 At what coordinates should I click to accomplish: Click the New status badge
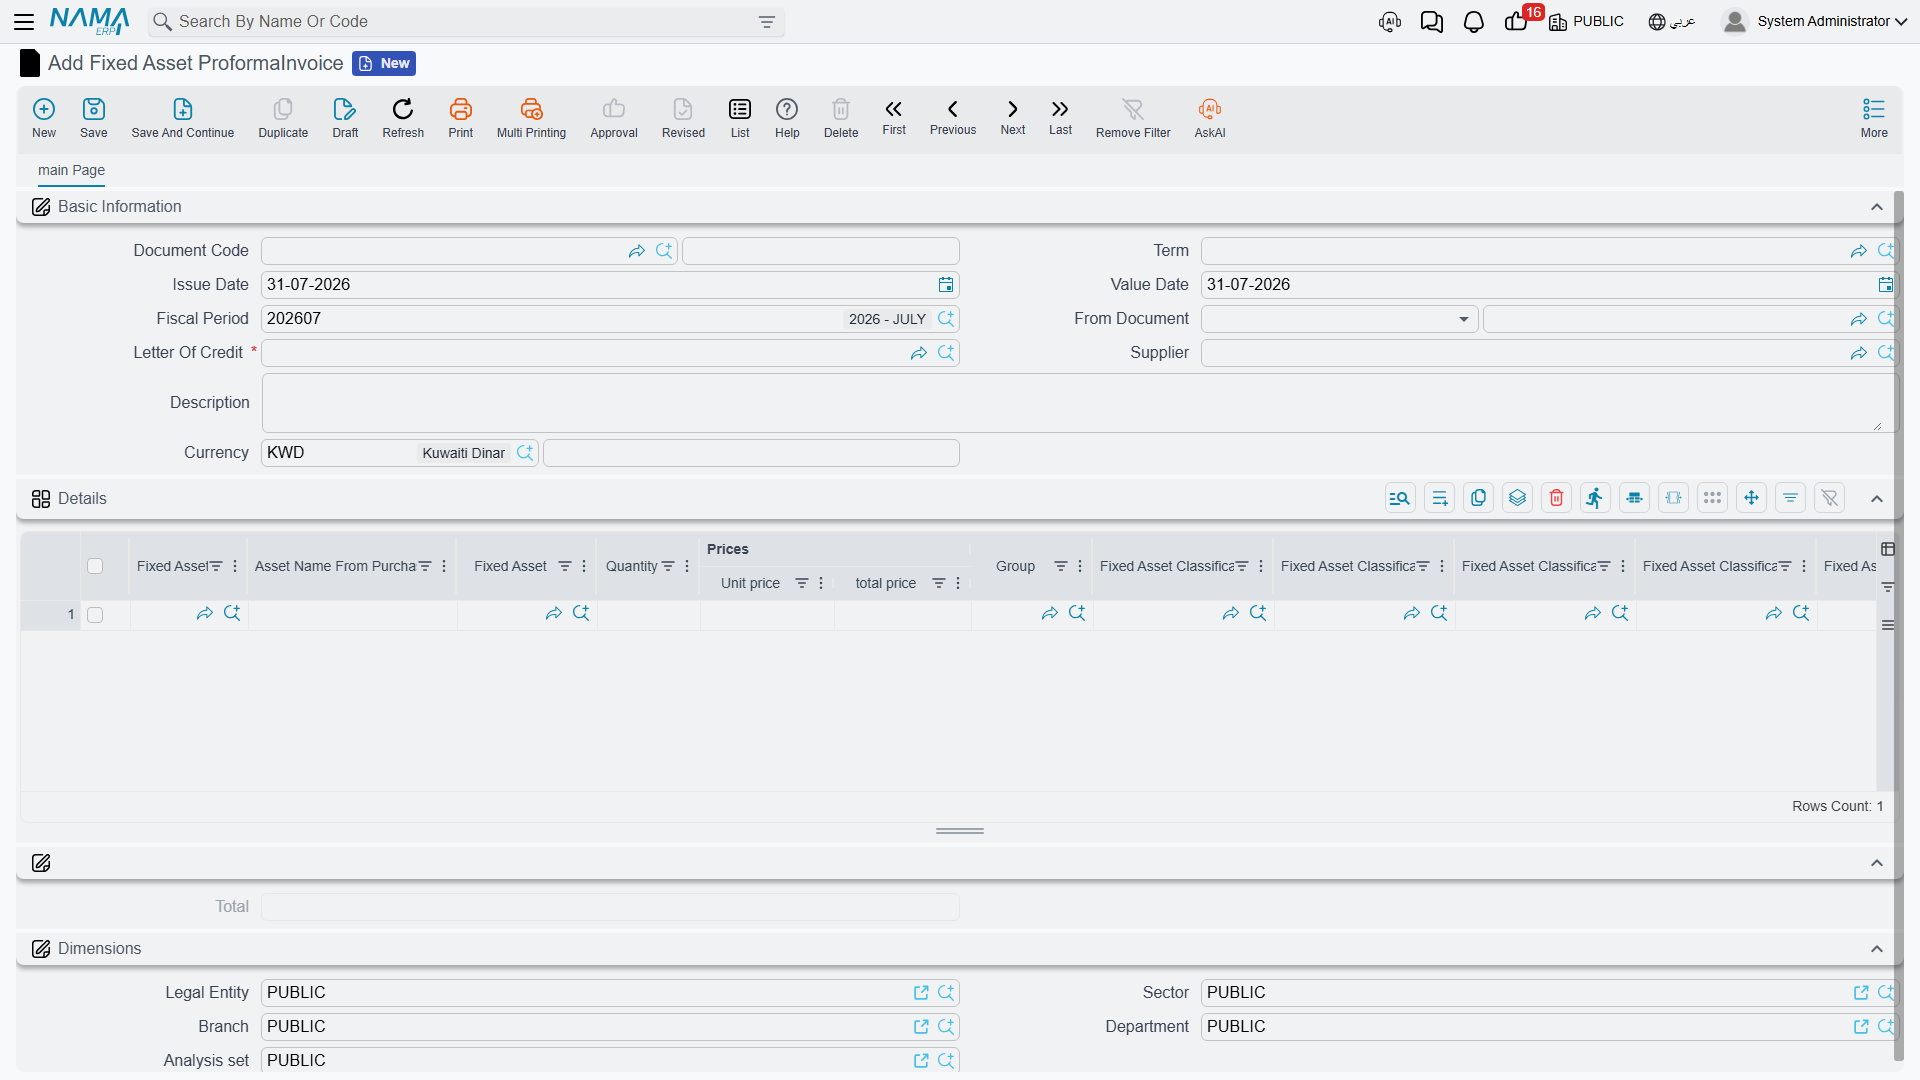384,63
